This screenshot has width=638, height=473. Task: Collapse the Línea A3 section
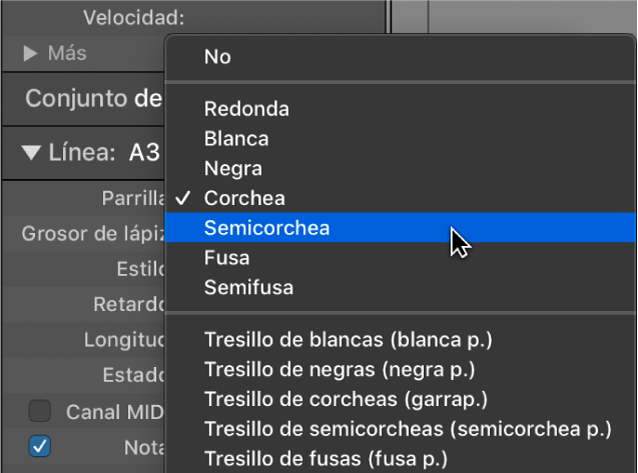tap(31, 153)
